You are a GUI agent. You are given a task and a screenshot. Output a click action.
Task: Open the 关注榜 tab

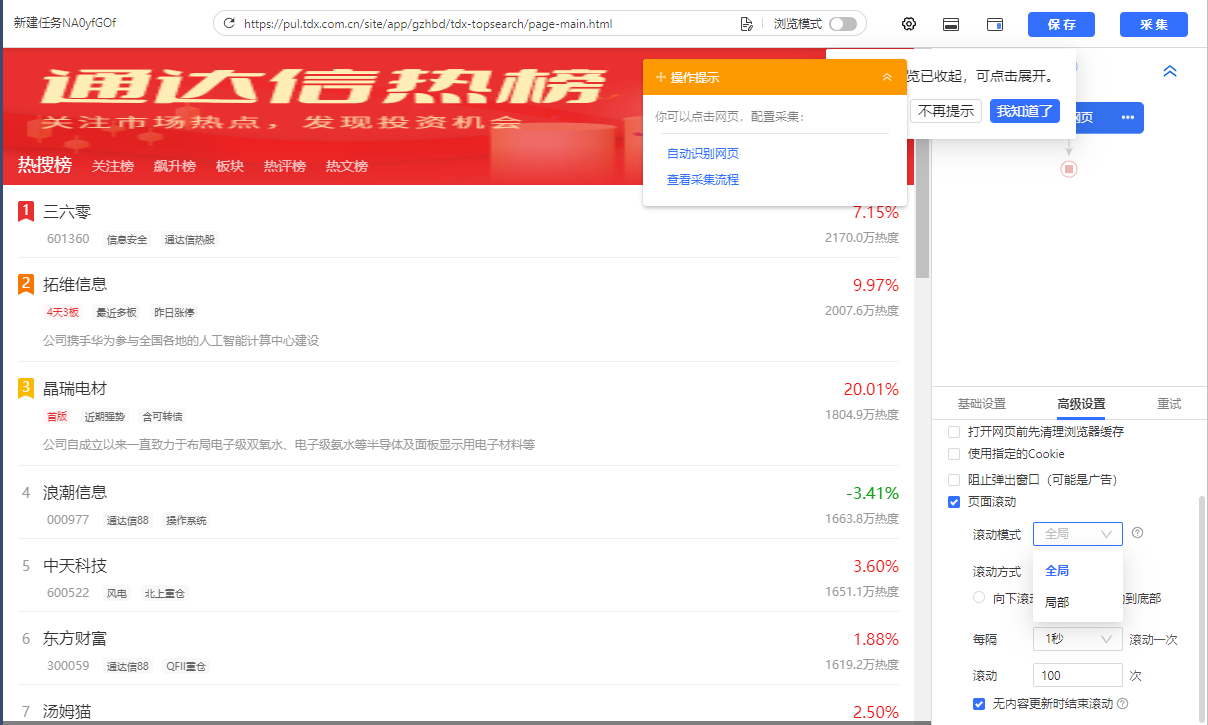[x=113, y=166]
